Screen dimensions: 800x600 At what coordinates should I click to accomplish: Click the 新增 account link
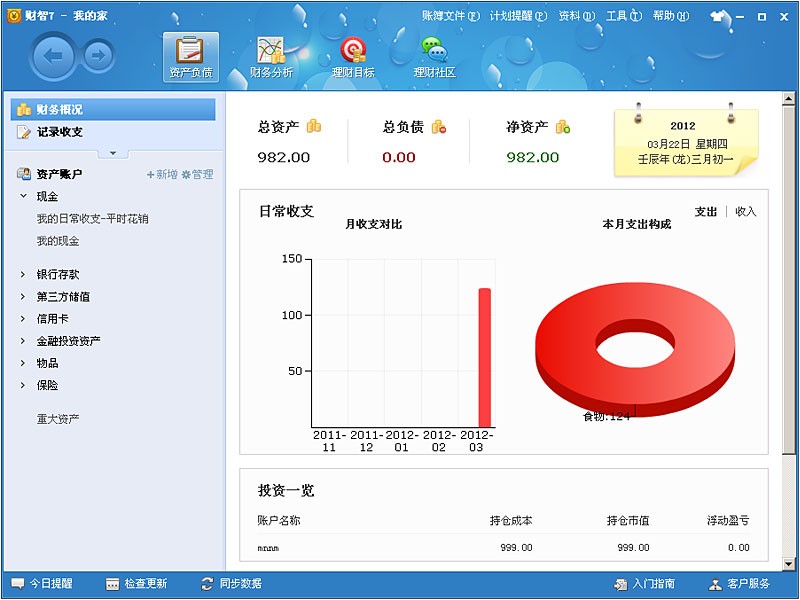(162, 174)
